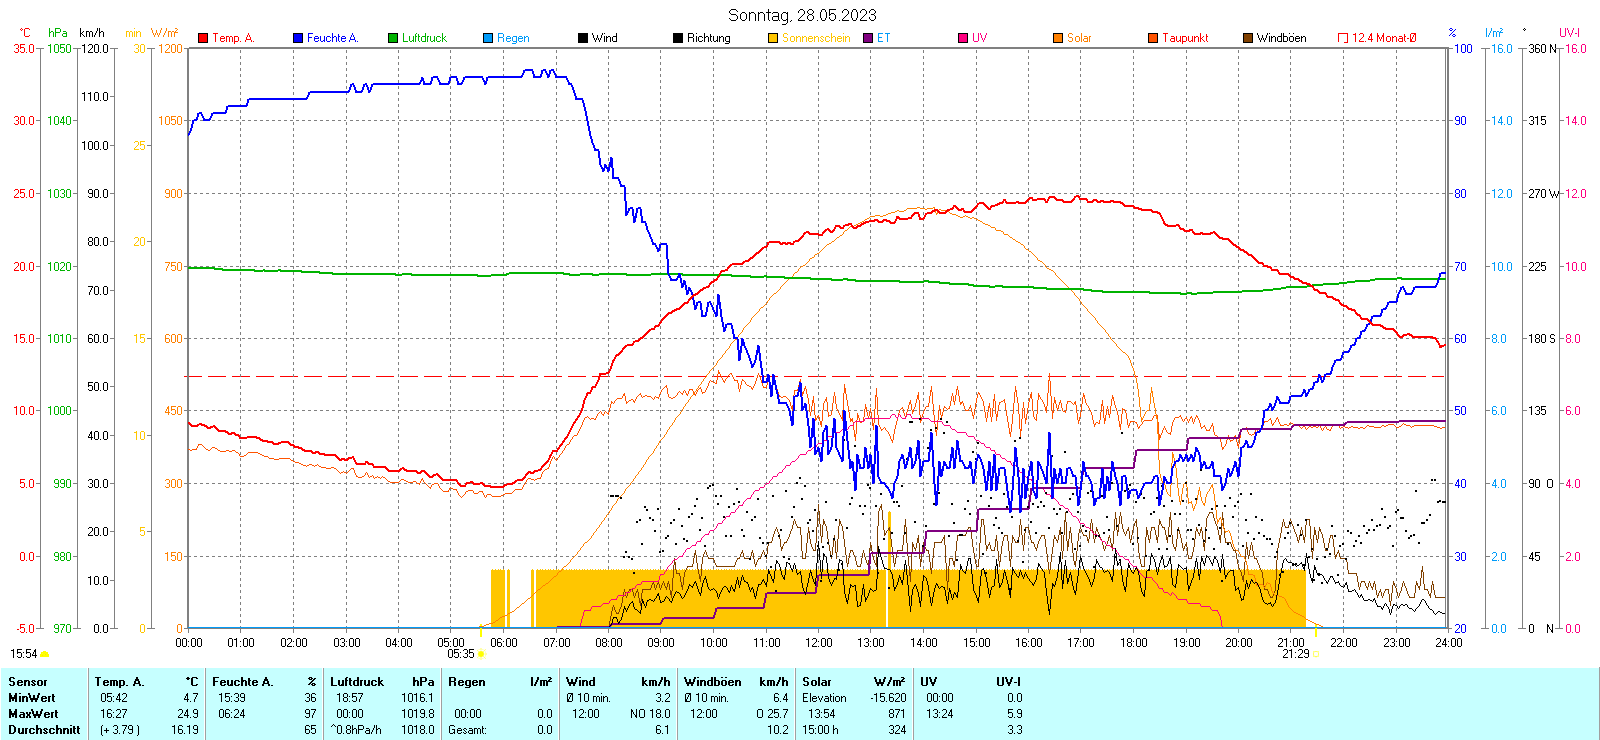The image size is (1600, 740).
Task: Click the light-blue Regen legend square
Action: tap(488, 38)
